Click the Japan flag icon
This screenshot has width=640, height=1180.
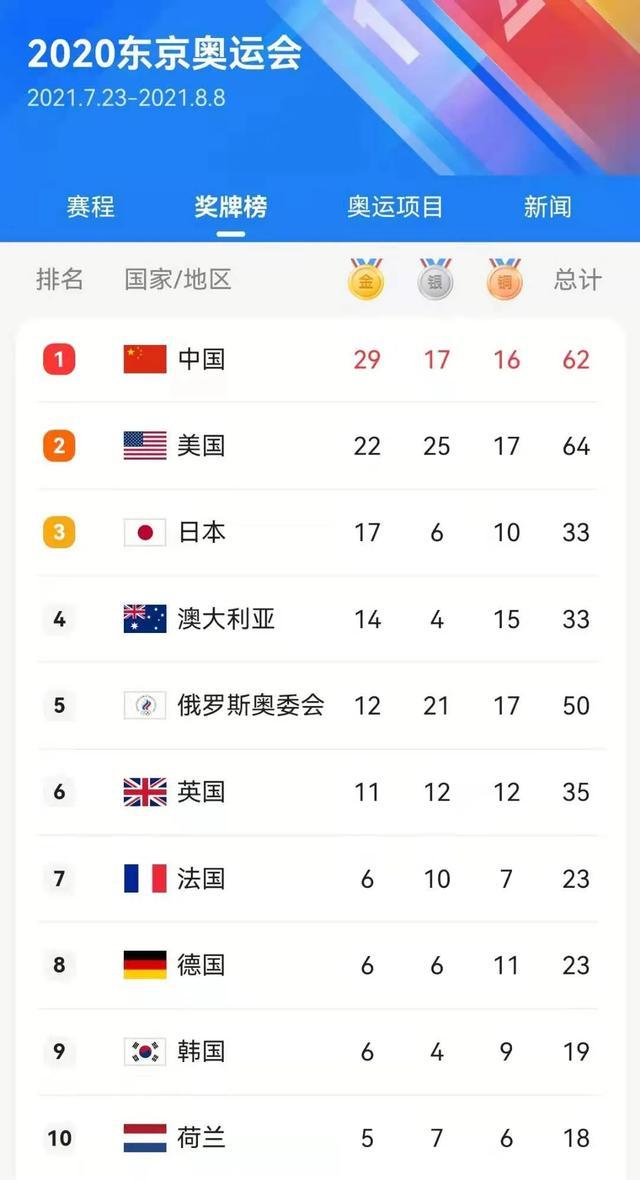[145, 533]
